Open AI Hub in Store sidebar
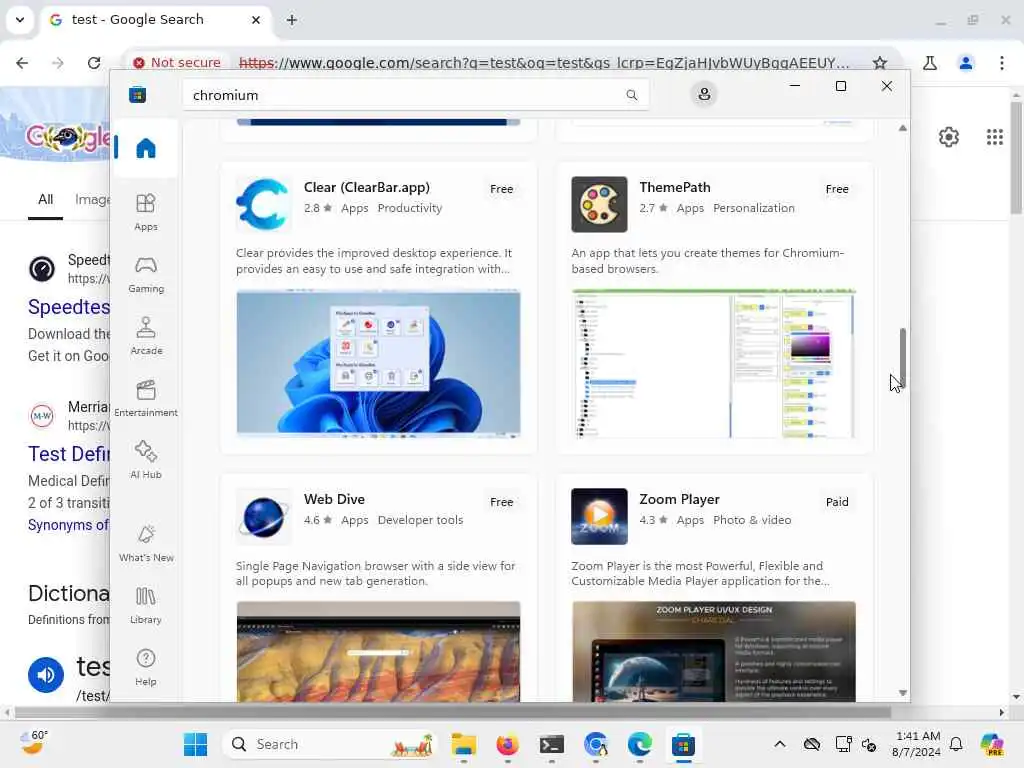Viewport: 1024px width, 768px height. click(x=146, y=460)
